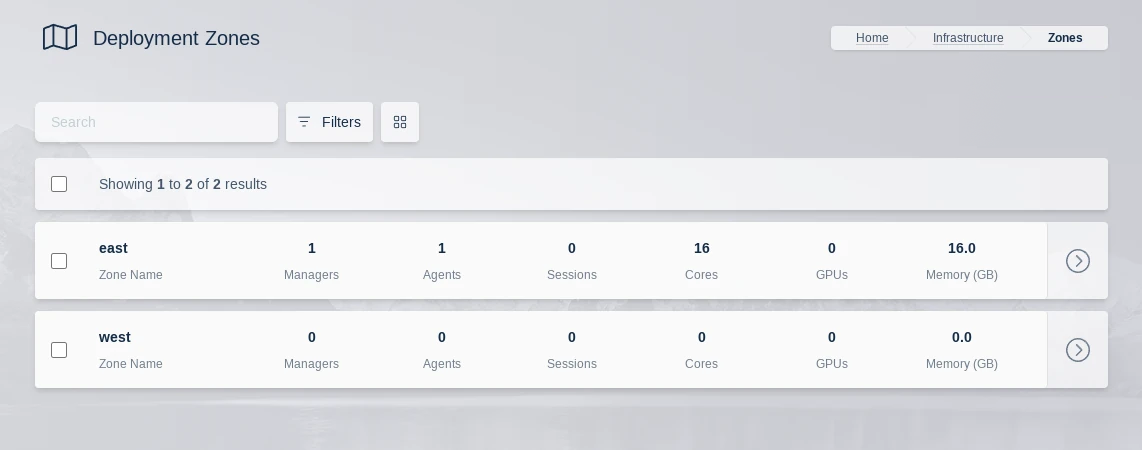Click east zone Cores value 16
Image resolution: width=1142 pixels, height=450 pixels.
[x=702, y=248]
